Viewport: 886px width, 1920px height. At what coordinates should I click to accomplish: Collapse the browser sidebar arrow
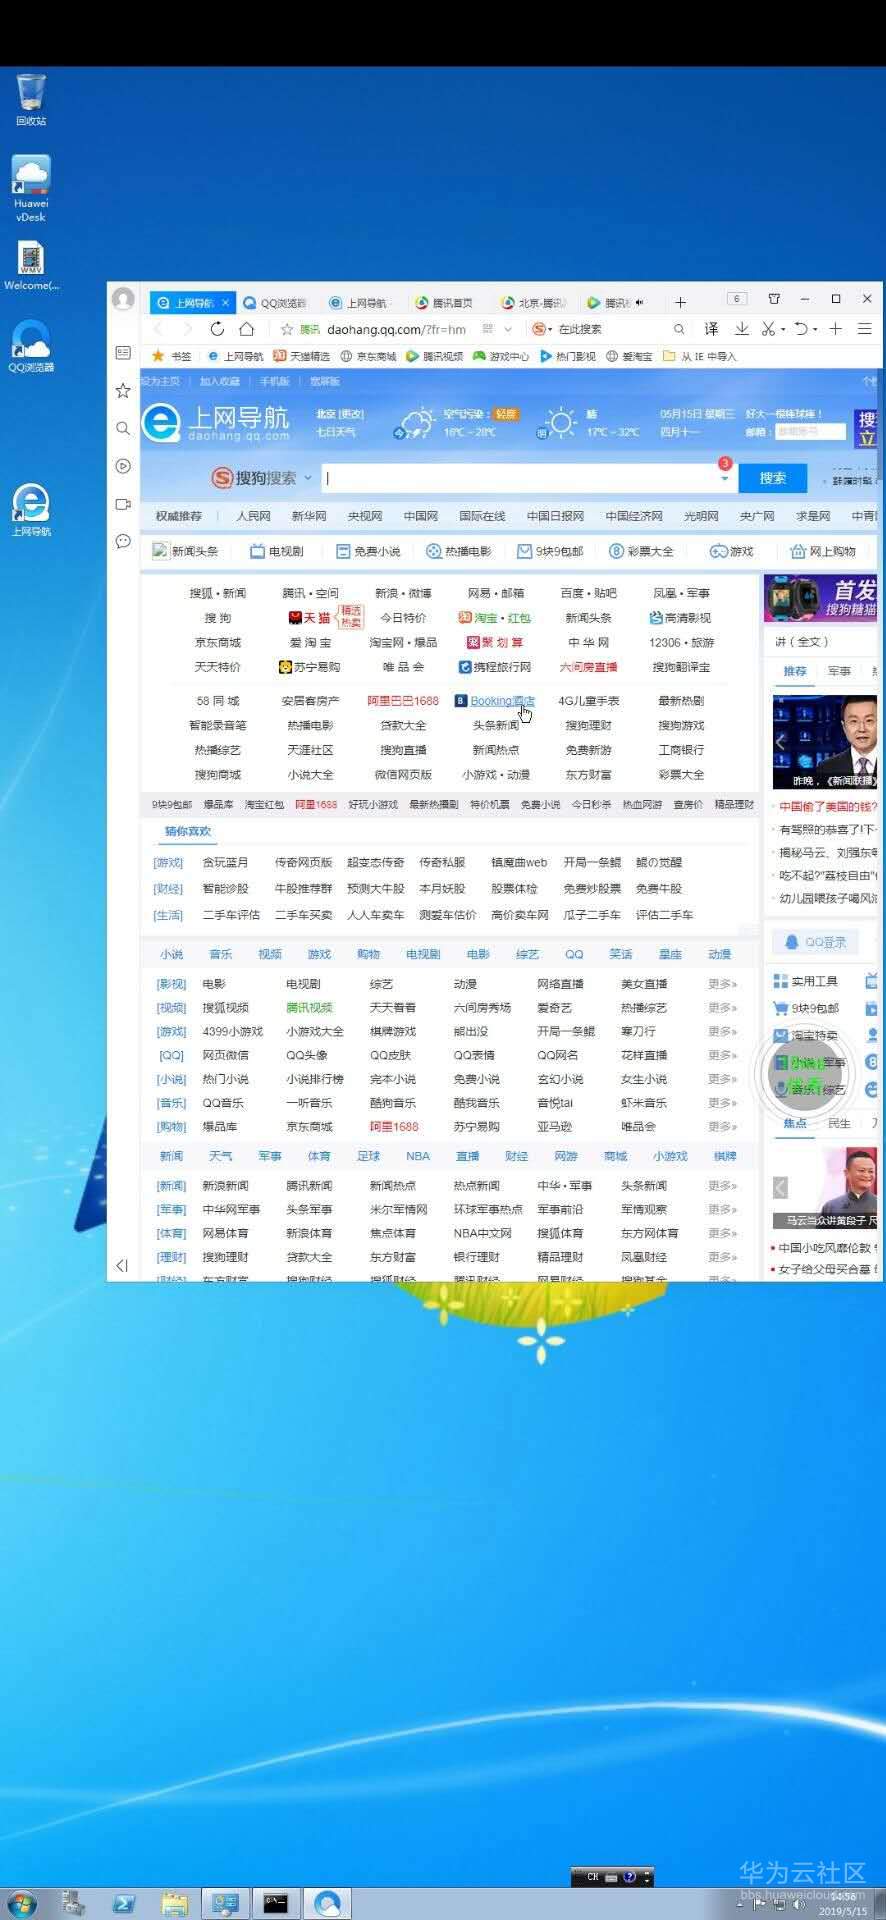(x=122, y=1265)
